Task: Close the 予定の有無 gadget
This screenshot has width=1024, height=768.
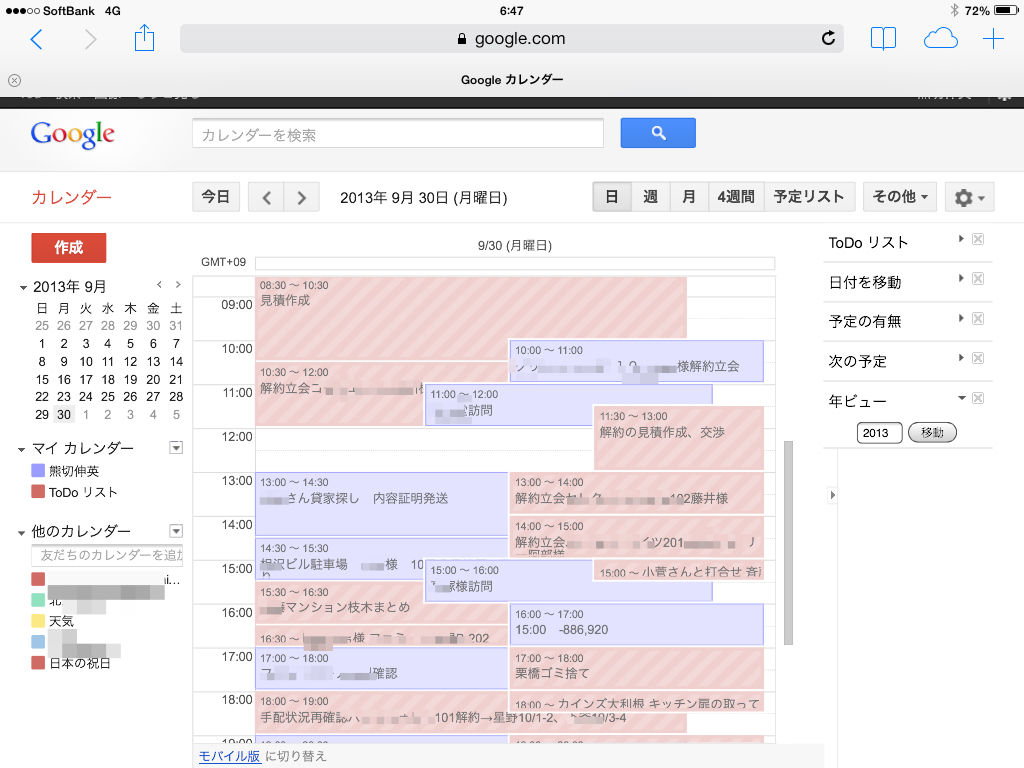Action: tap(978, 319)
